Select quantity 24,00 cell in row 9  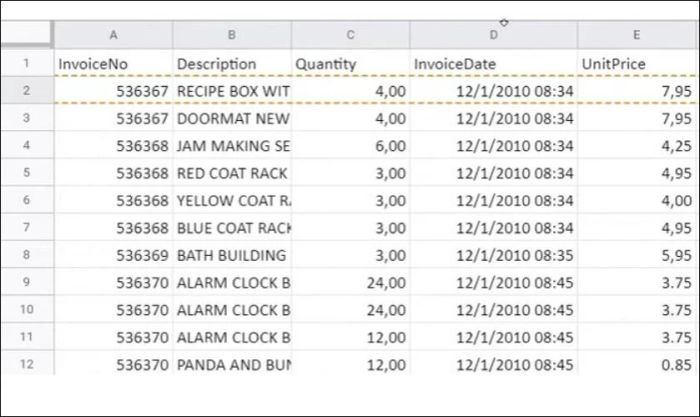click(x=350, y=282)
